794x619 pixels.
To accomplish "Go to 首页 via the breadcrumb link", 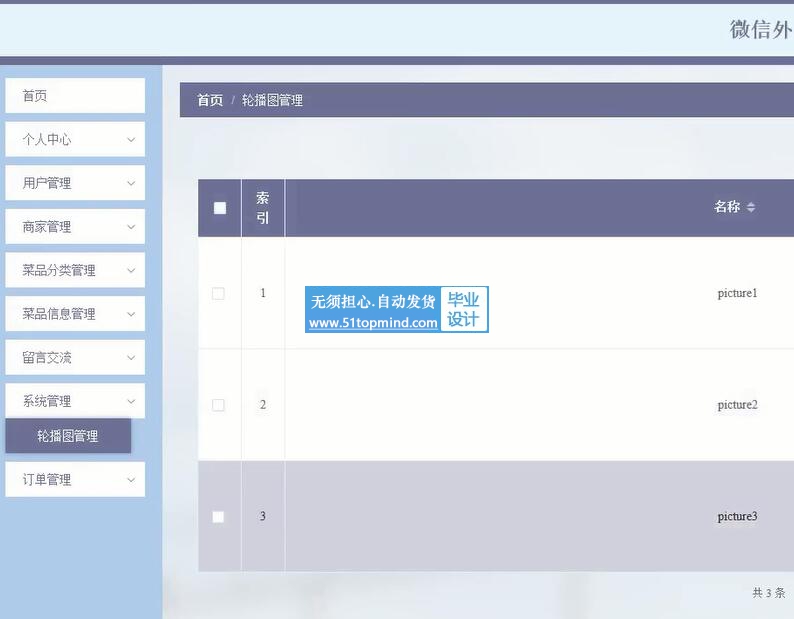I will coord(210,100).
